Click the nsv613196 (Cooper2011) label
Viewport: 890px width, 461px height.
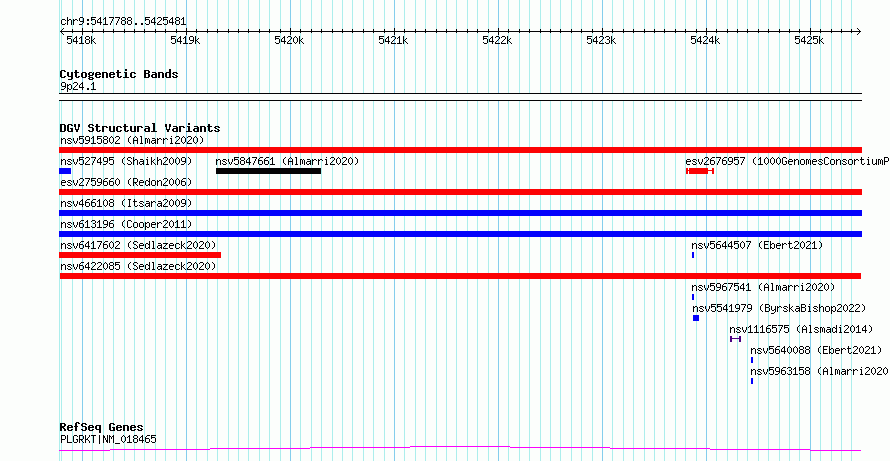pyautogui.click(x=126, y=224)
